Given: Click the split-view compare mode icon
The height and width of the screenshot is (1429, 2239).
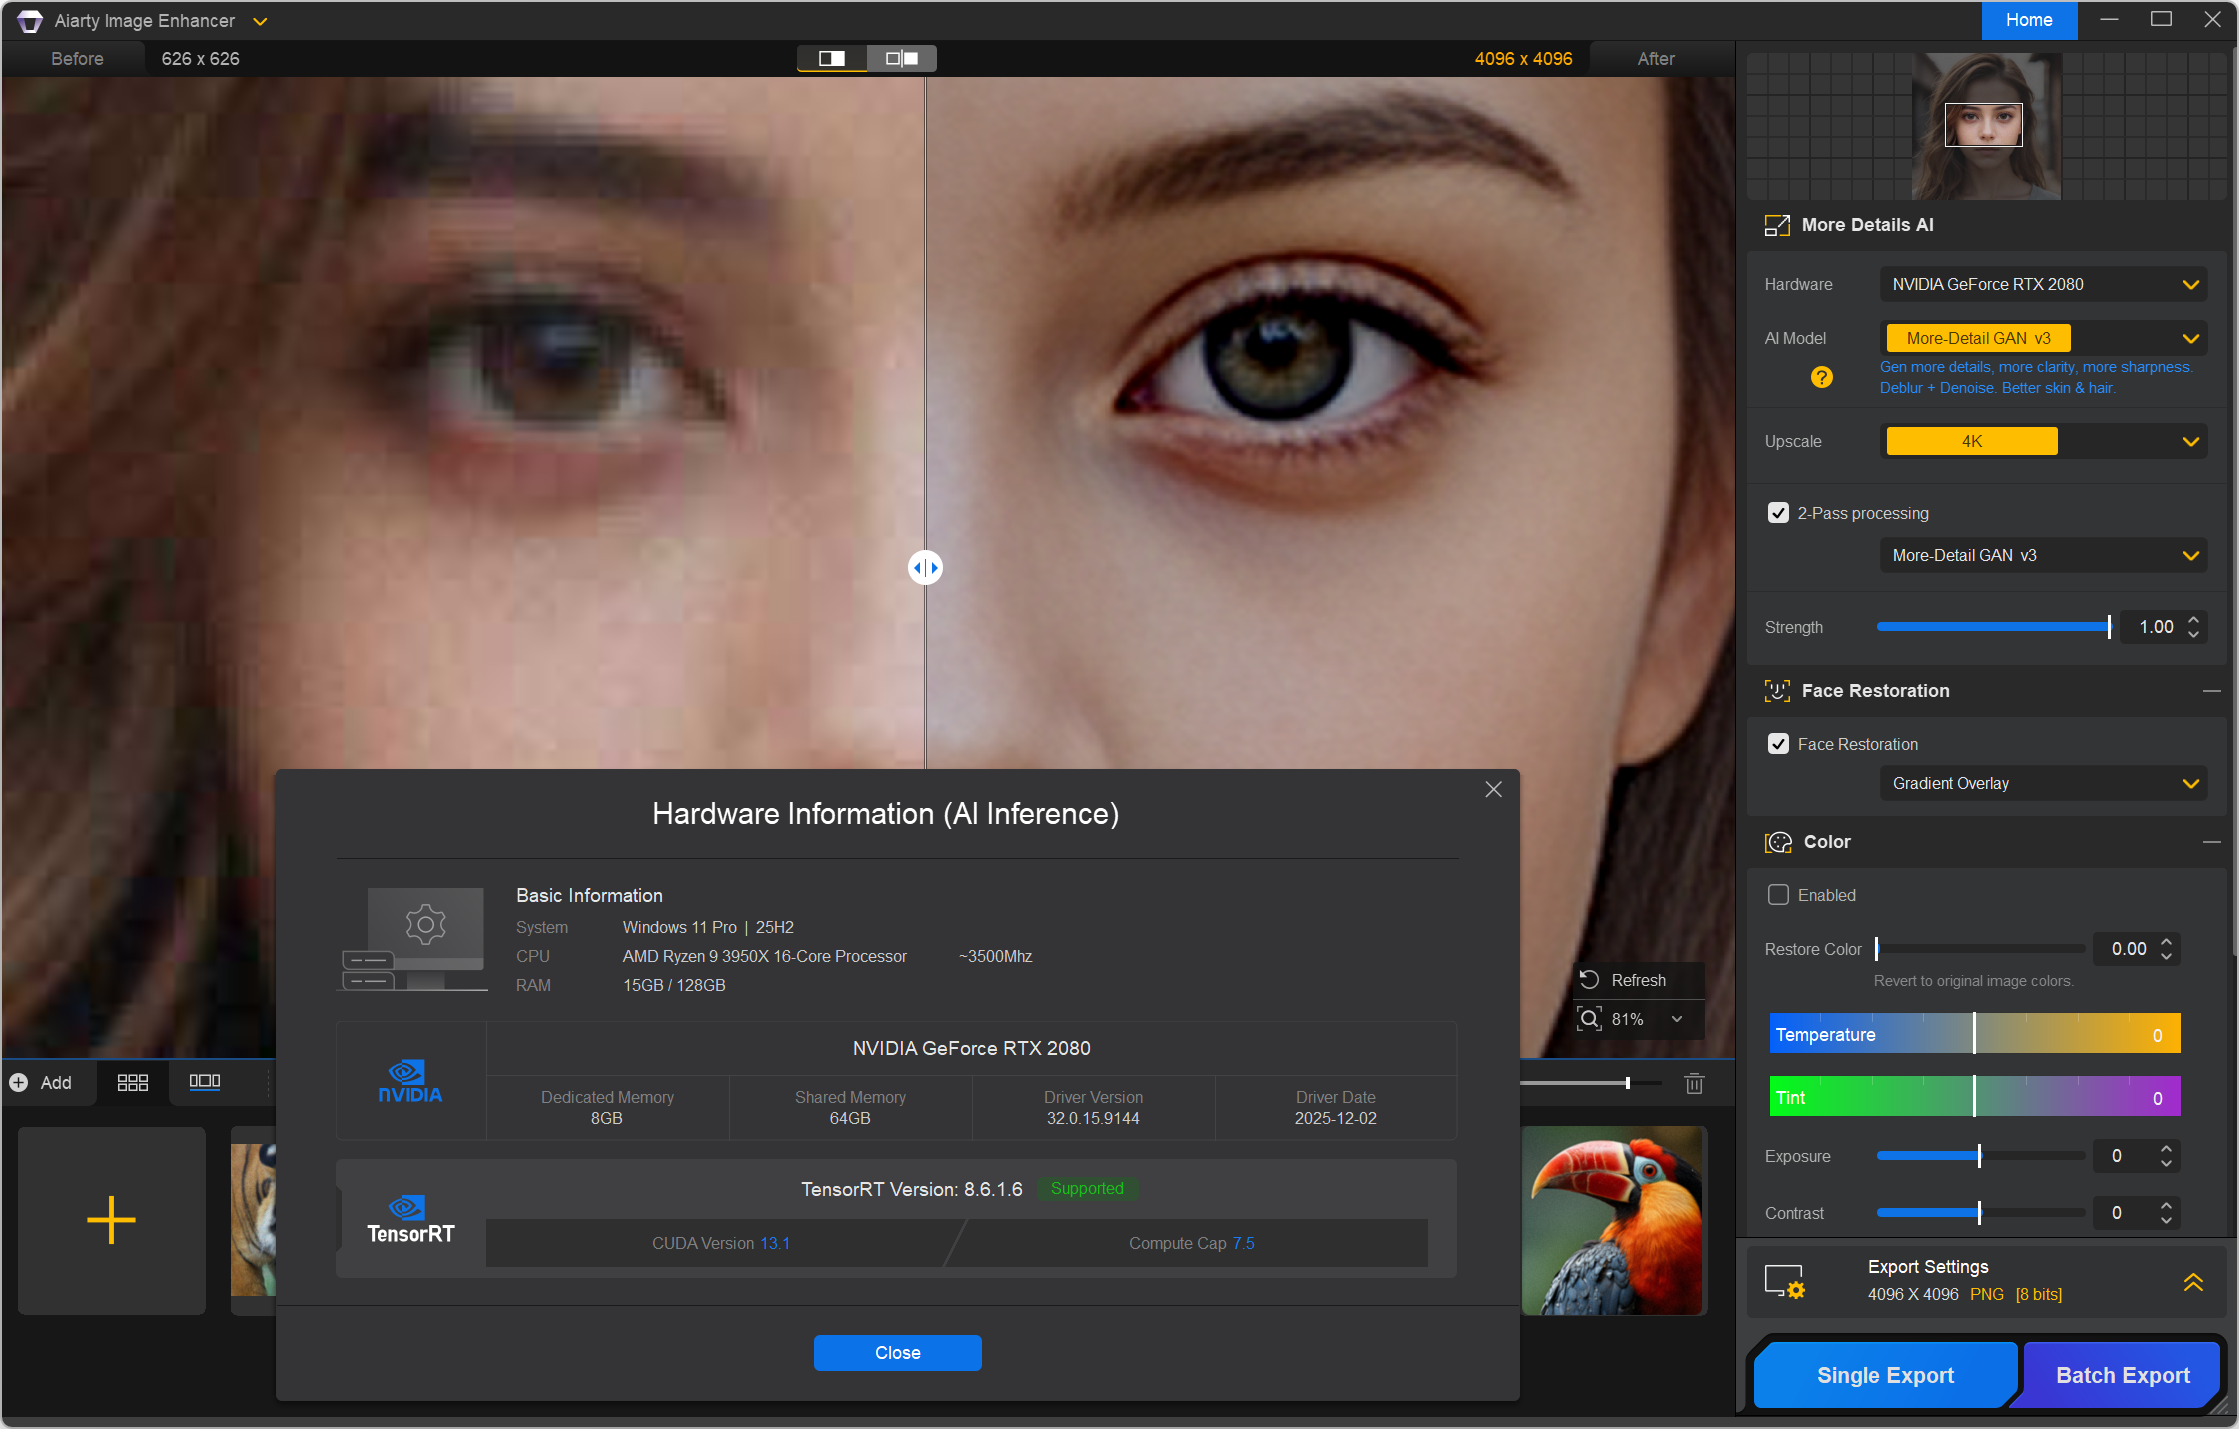Looking at the screenshot, I should tap(831, 59).
